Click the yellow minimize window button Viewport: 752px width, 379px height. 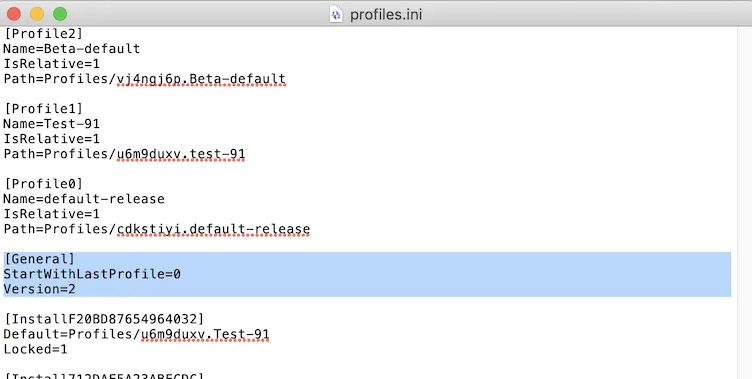tap(37, 14)
